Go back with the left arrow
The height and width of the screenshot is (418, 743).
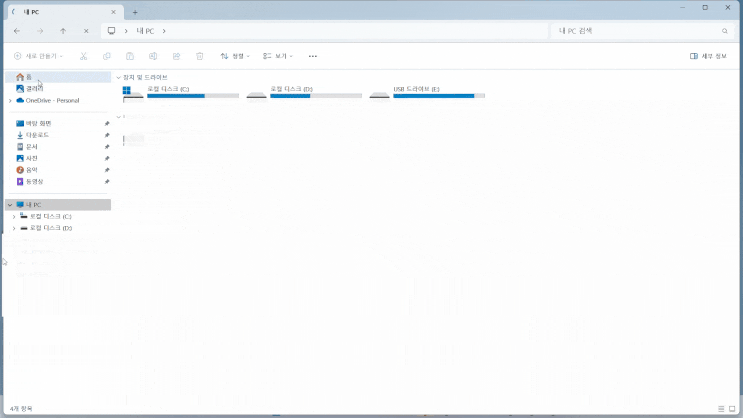point(17,31)
